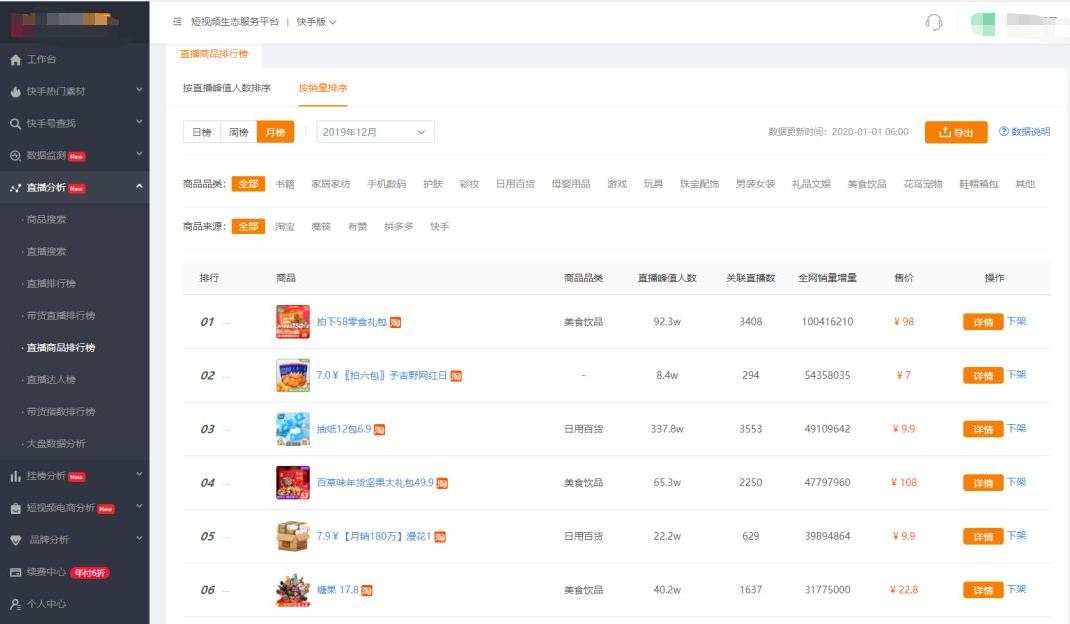This screenshot has height=624, width=1070.
Task: Click the 直播分析 chart icon
Action: pos(16,188)
